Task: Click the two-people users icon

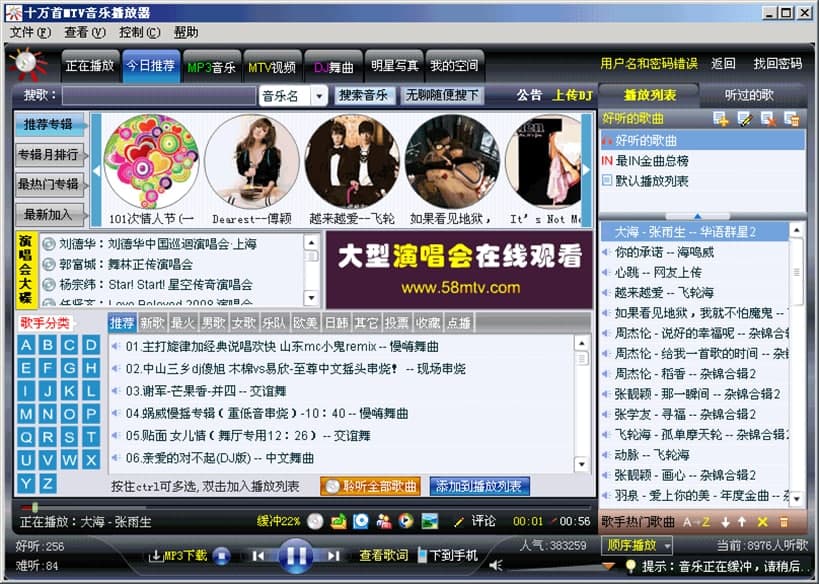Action: click(x=383, y=521)
